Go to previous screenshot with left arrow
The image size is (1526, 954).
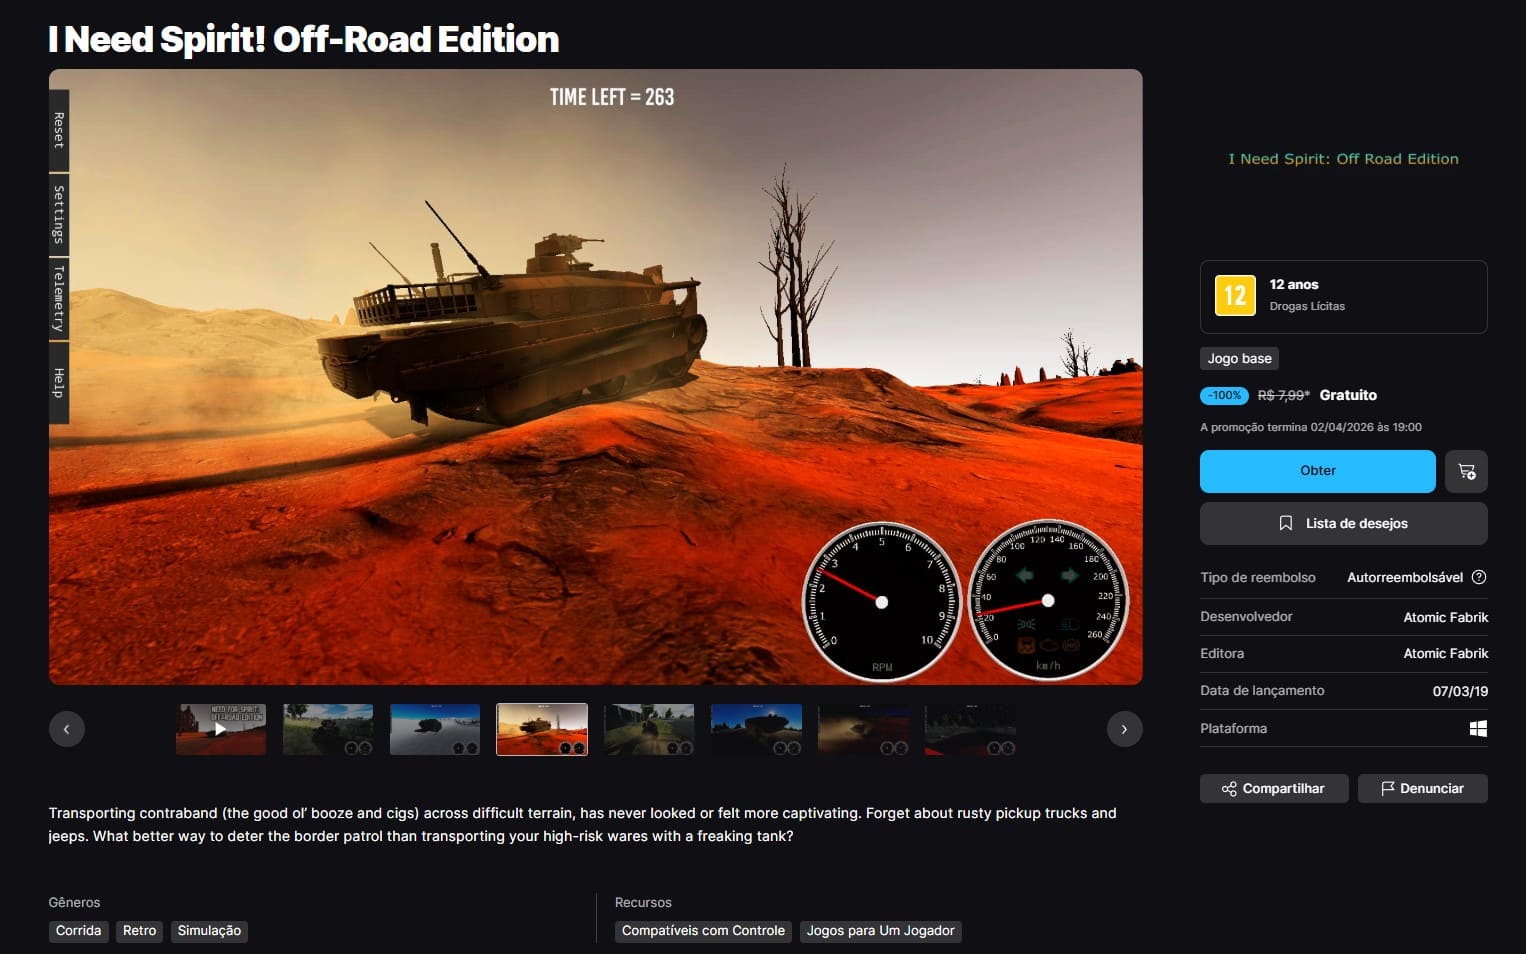pyautogui.click(x=67, y=729)
